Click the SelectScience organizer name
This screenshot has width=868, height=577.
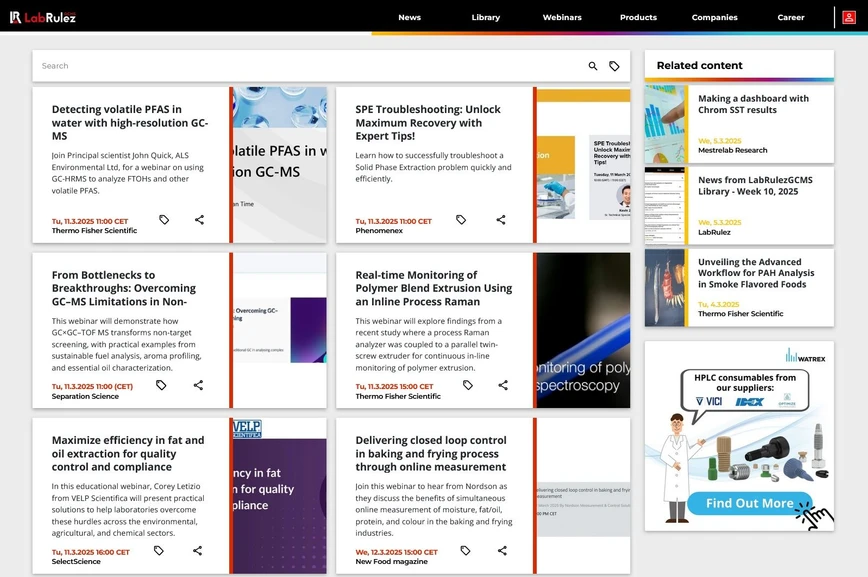[76, 561]
